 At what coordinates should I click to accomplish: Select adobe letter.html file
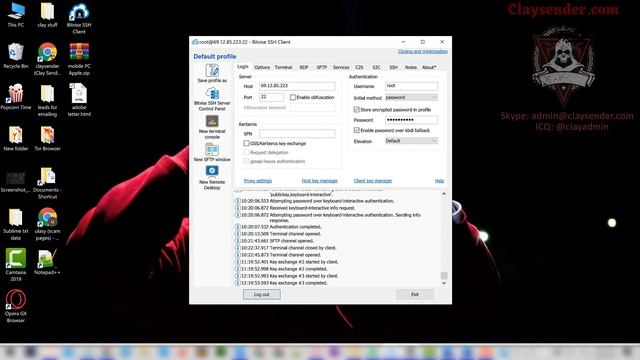79,100
